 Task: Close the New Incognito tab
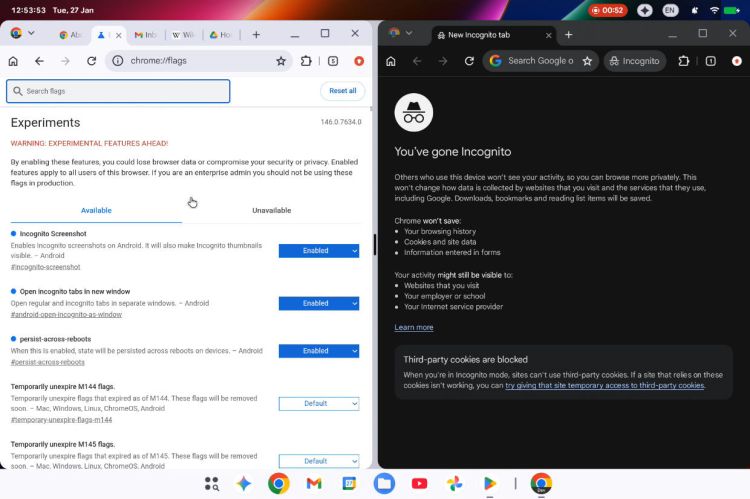point(549,35)
